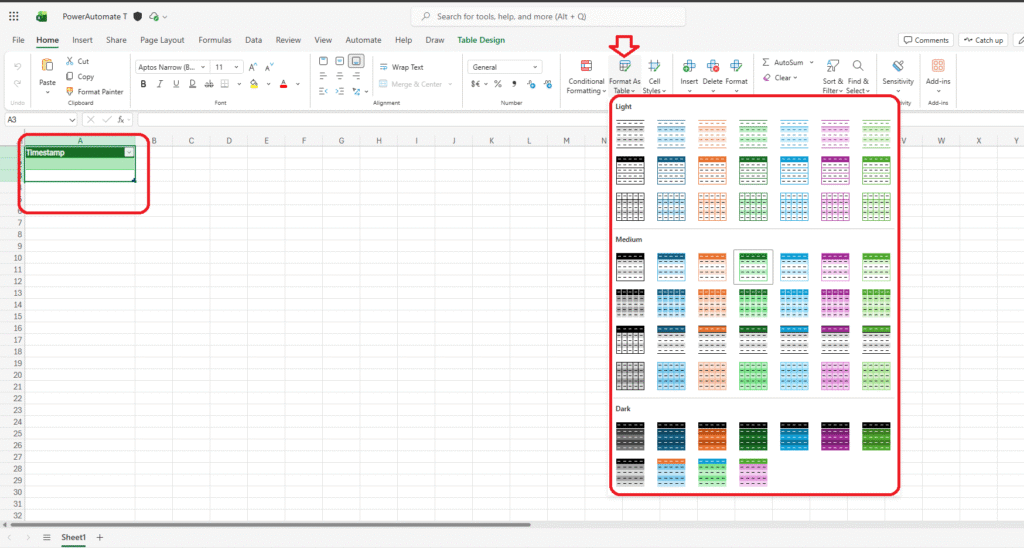
Task: Click the Insert cells icon
Action: pyautogui.click(x=689, y=66)
